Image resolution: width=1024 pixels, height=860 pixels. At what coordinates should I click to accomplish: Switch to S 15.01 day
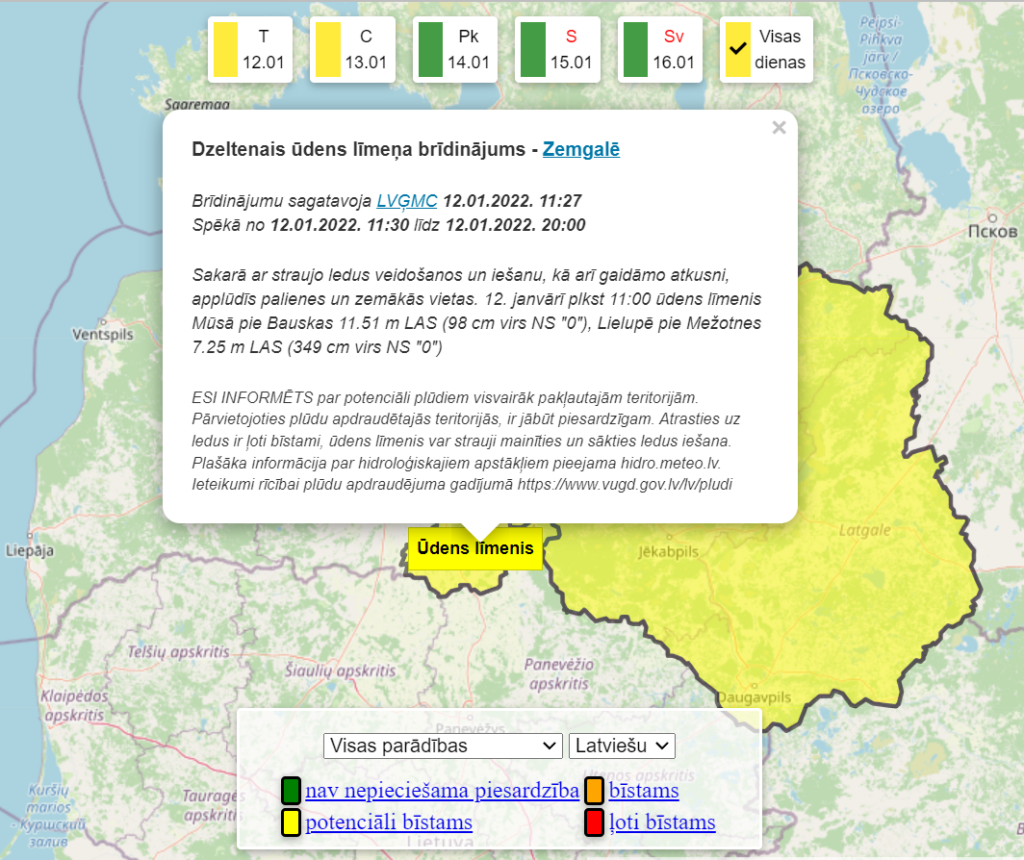click(558, 49)
